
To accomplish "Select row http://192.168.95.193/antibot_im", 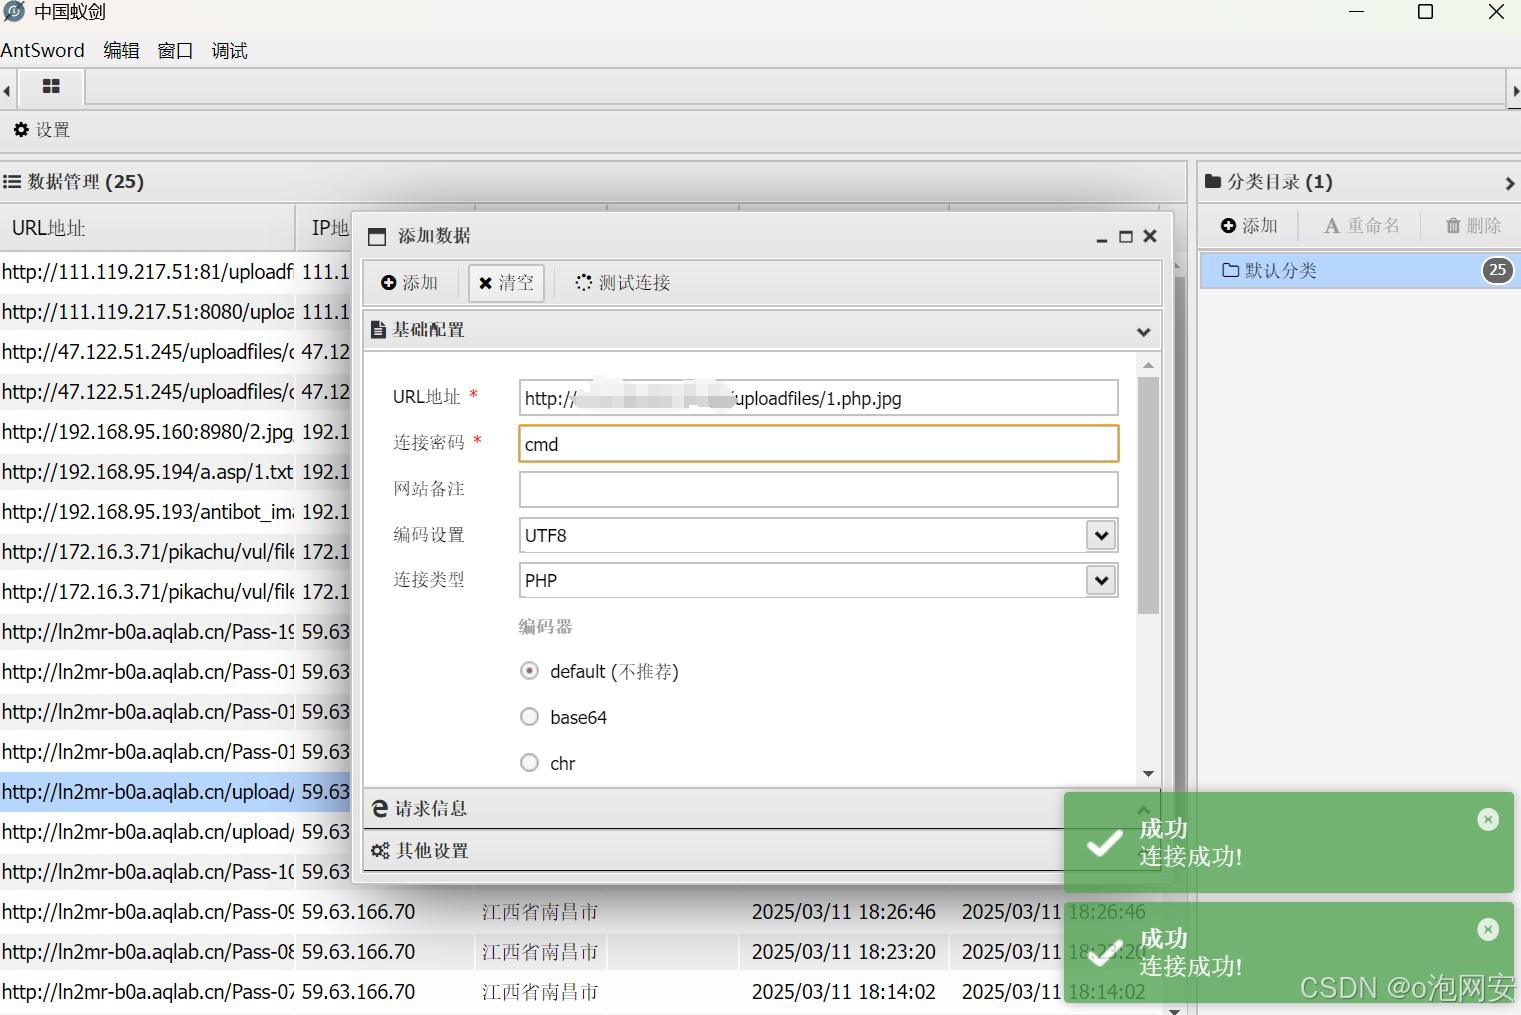I will coord(175,511).
